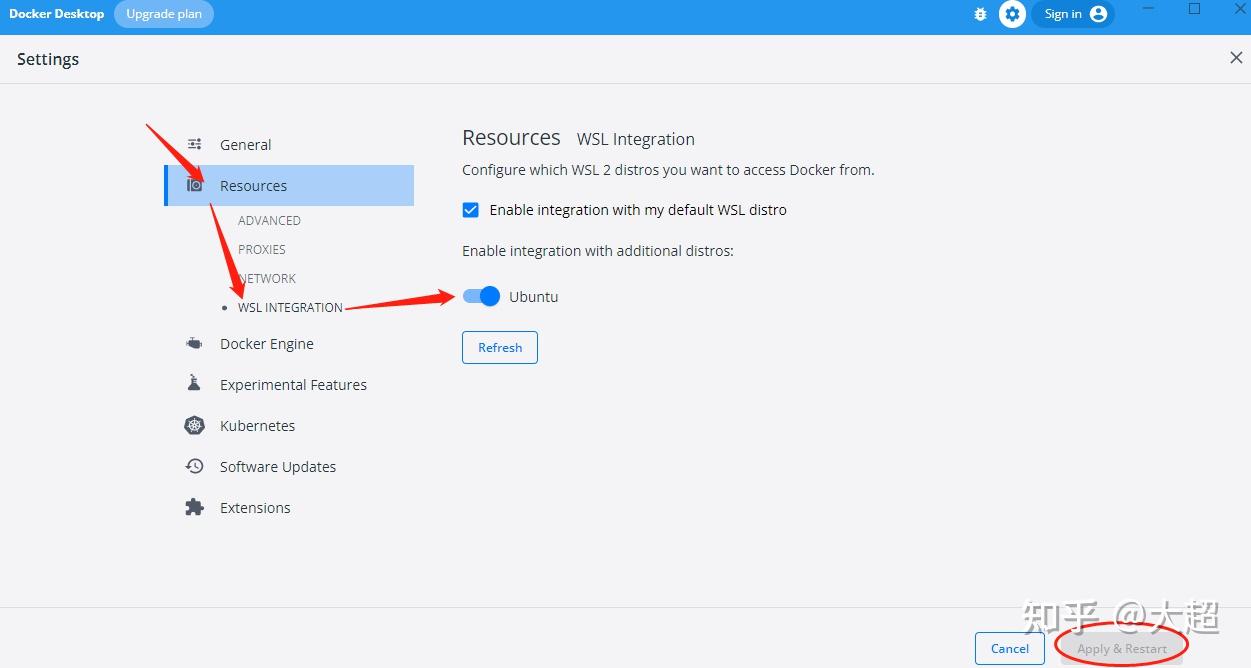Select the Kubernetes helm icon
The height and width of the screenshot is (668, 1251).
click(x=194, y=425)
